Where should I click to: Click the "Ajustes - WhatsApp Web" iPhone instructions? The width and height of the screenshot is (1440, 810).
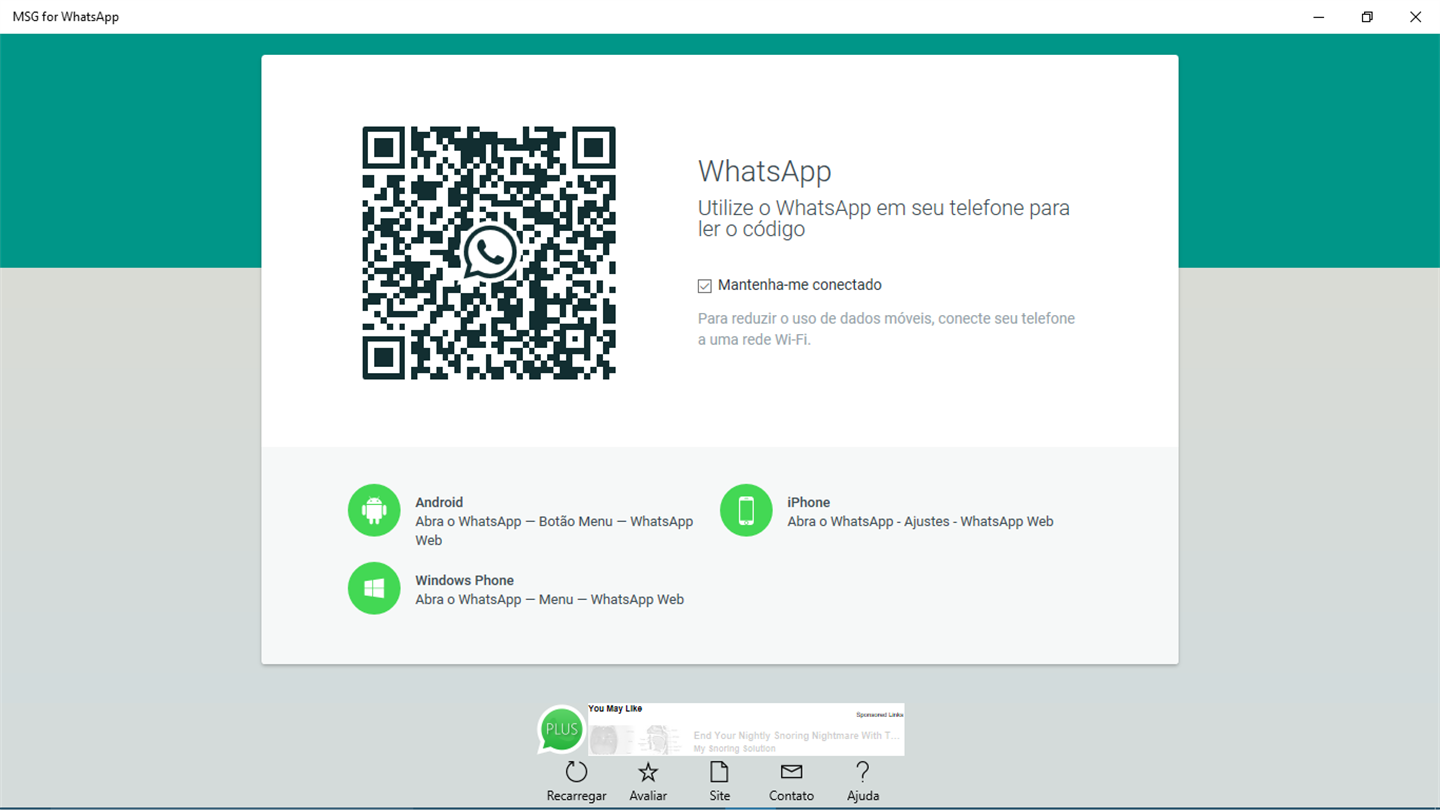[920, 522]
